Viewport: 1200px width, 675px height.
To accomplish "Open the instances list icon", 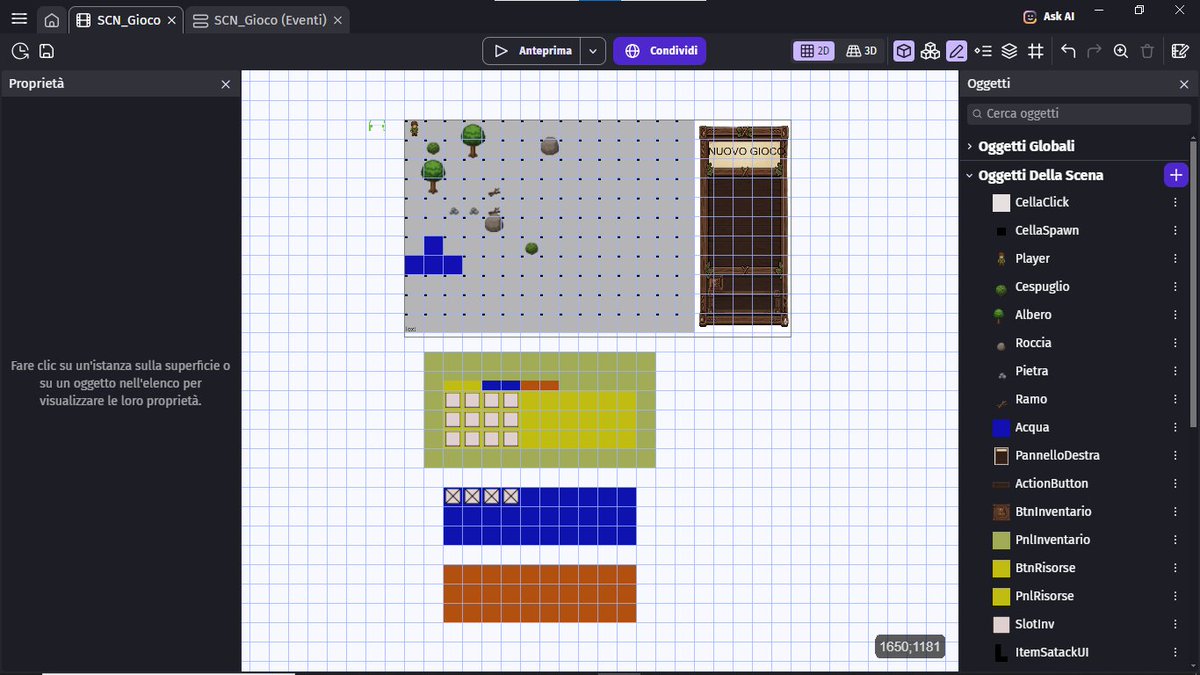I will click(983, 51).
